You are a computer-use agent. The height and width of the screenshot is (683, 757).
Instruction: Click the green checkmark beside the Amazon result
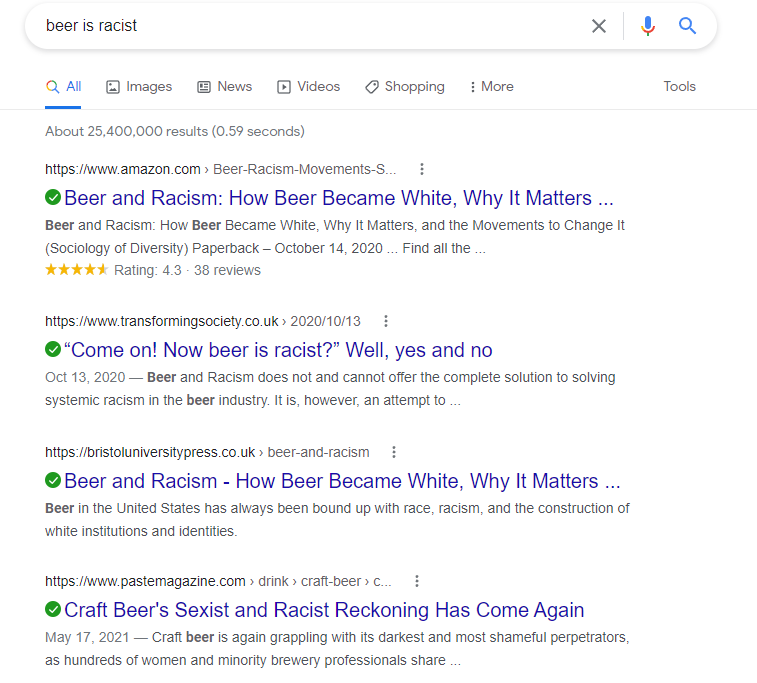[53, 197]
